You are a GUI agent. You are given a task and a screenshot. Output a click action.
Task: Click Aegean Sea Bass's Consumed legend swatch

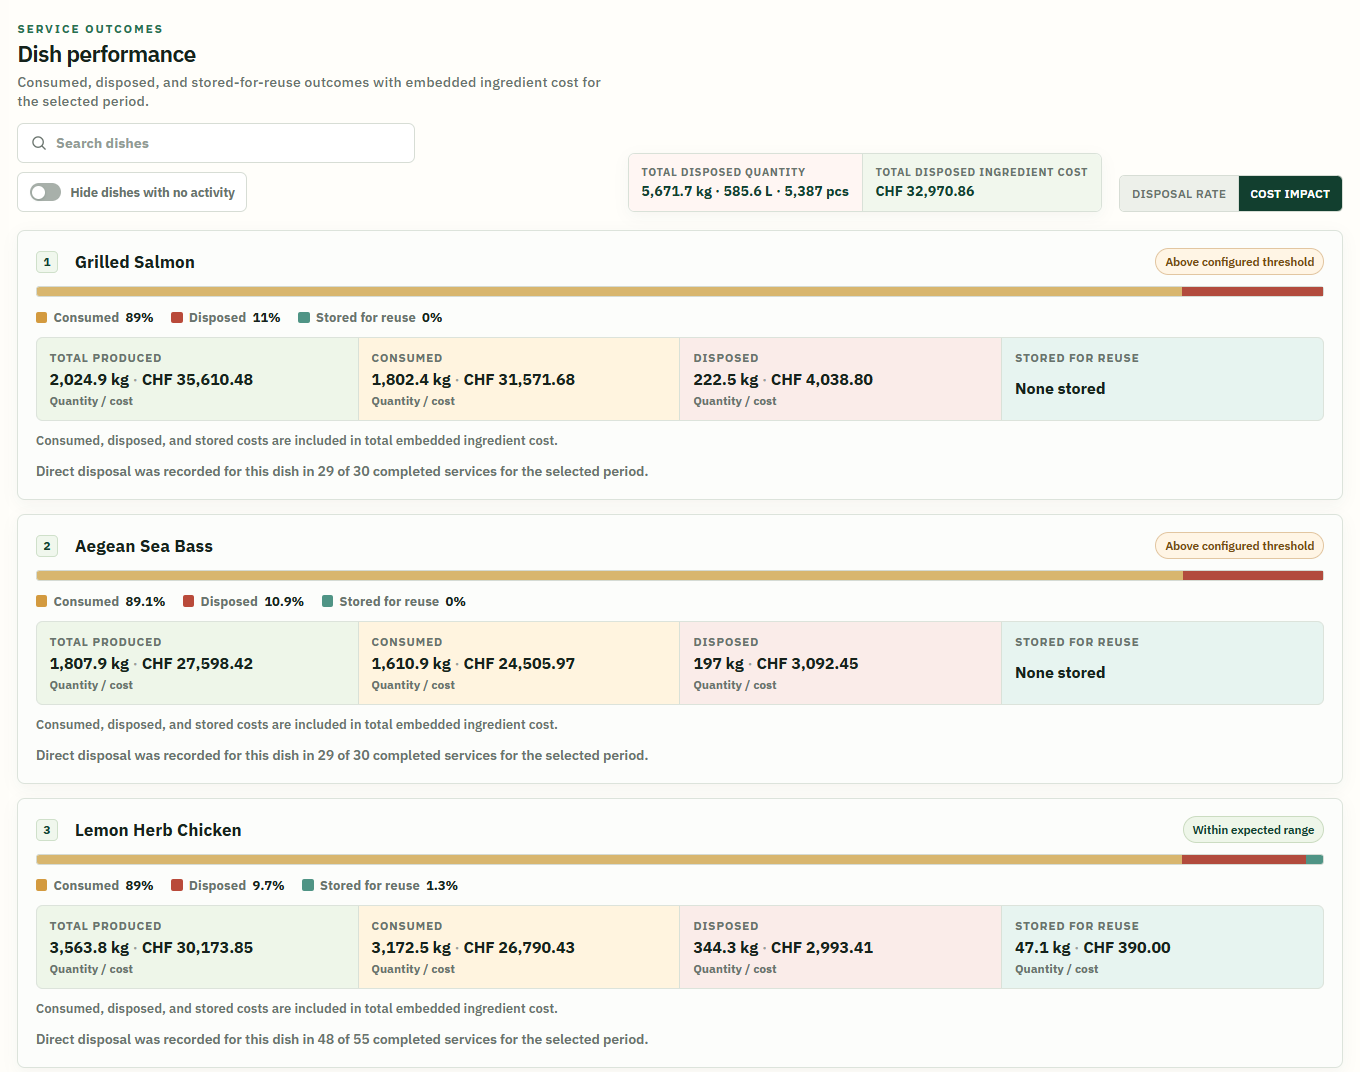[42, 602]
